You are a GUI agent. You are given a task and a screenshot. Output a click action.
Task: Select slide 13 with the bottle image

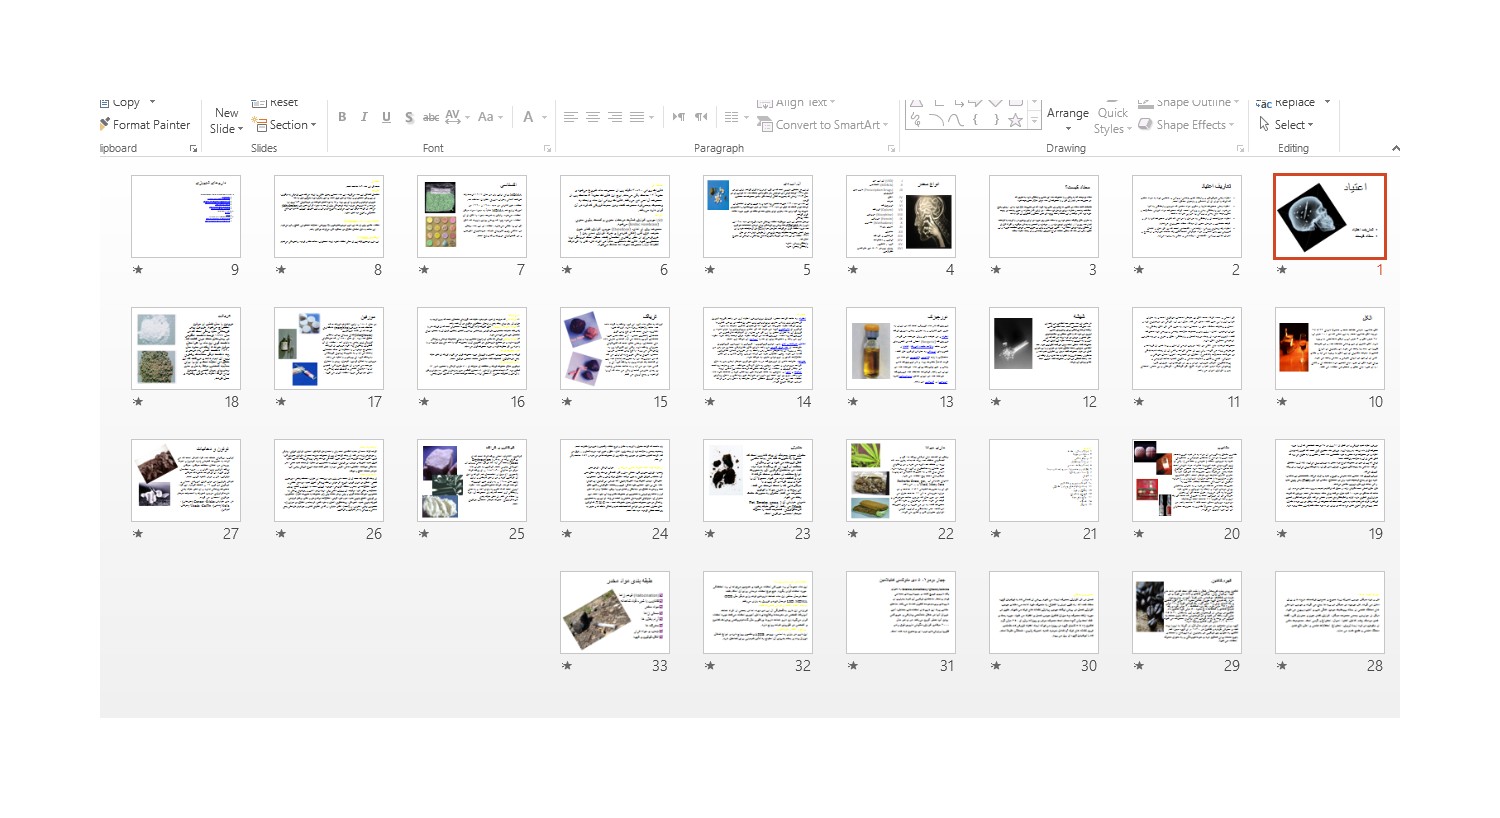point(901,348)
